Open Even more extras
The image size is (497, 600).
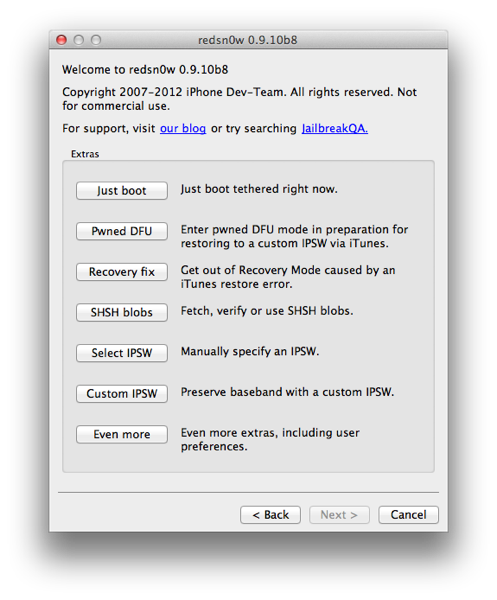point(122,434)
